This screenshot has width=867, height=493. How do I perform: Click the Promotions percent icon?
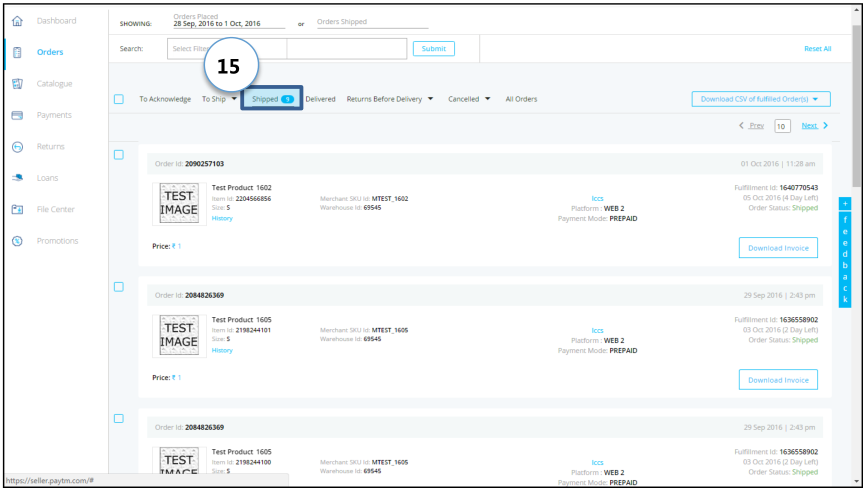[17, 241]
